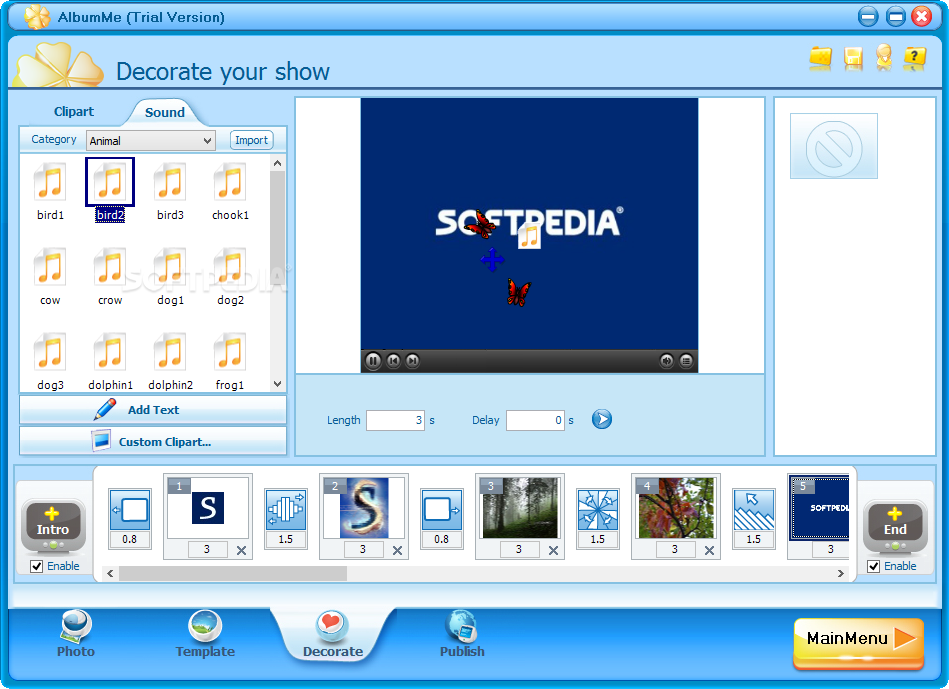Select the bird2 sound clip
949x689 pixels.
(x=110, y=191)
